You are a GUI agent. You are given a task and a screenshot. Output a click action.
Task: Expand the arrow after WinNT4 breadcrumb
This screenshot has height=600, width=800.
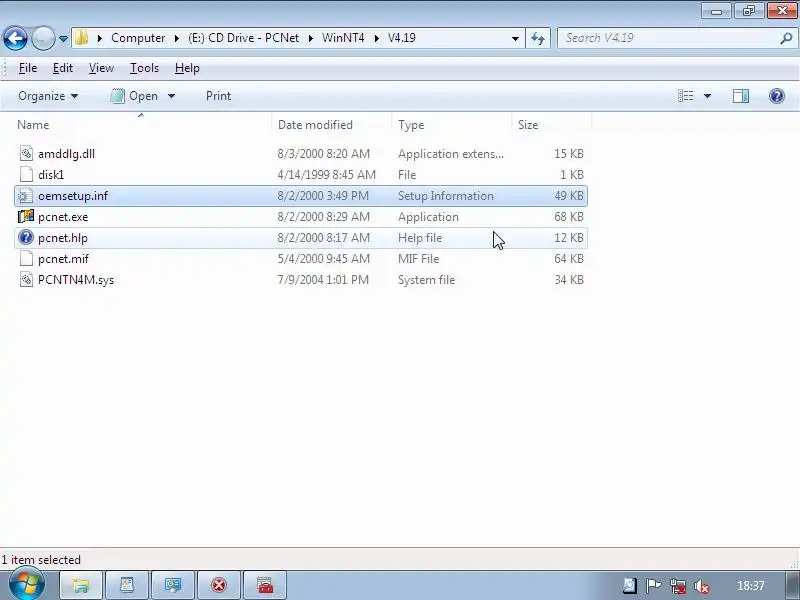pos(377,38)
